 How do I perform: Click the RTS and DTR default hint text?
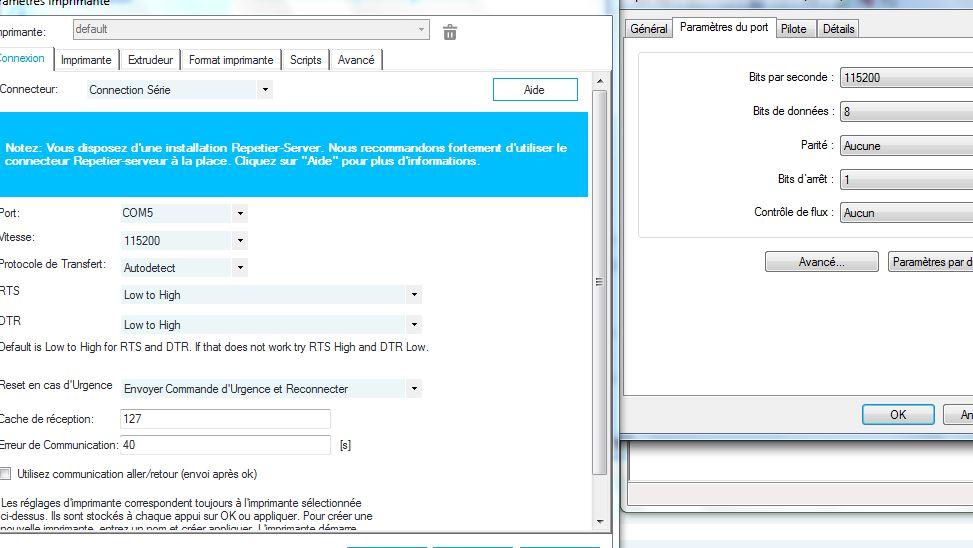[214, 347]
